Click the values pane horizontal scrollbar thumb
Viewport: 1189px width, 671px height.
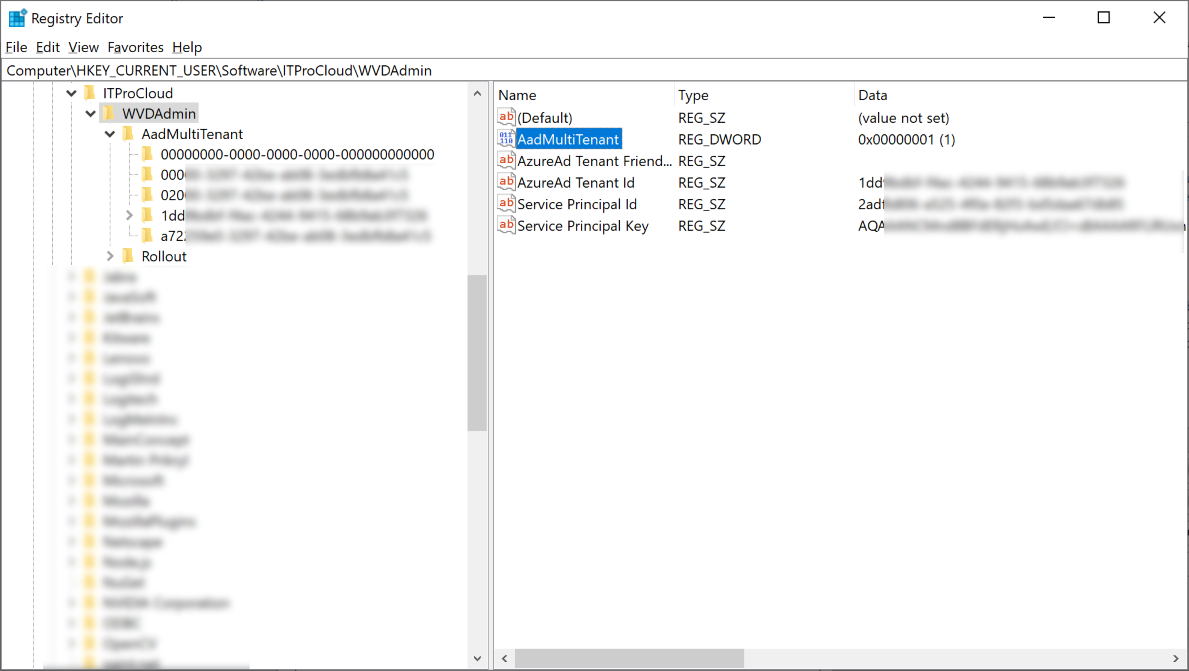(x=629, y=658)
